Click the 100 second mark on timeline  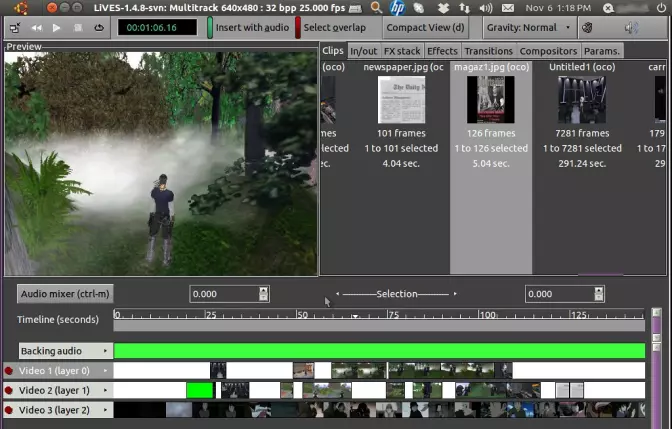[487, 315]
